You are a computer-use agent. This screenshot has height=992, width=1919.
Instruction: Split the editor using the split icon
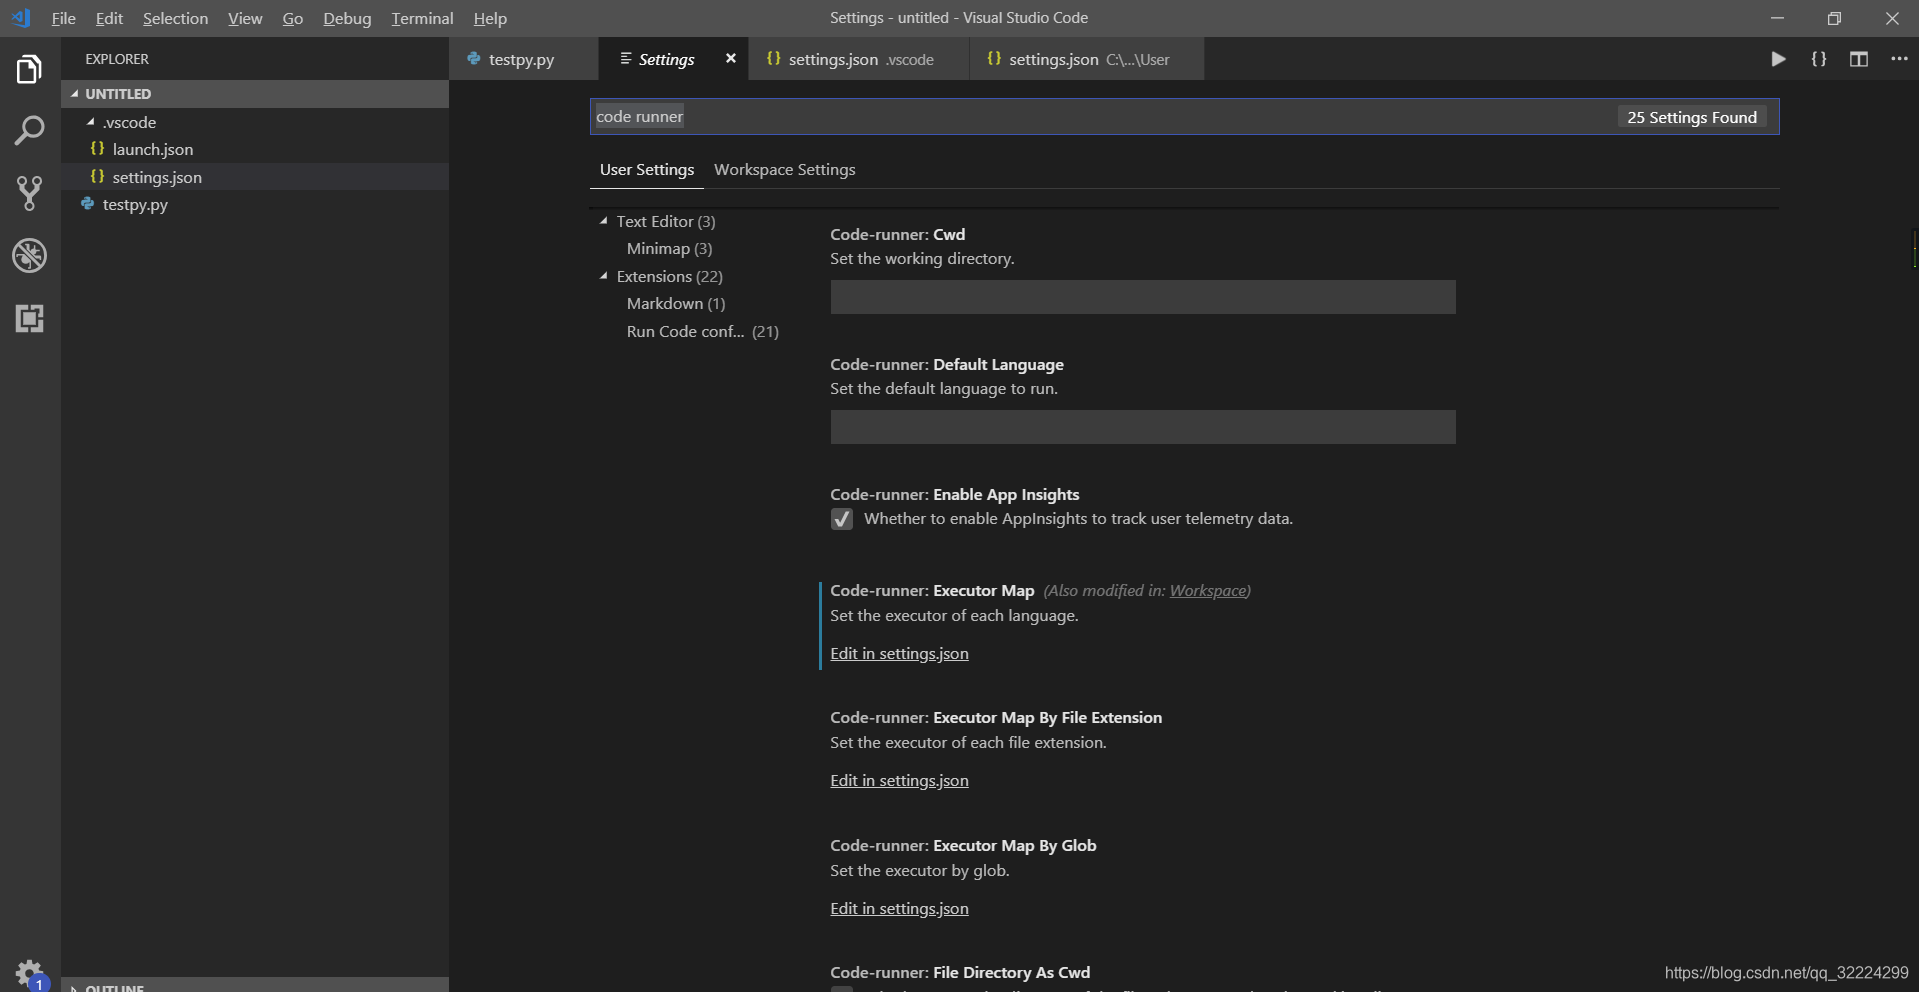click(1858, 59)
